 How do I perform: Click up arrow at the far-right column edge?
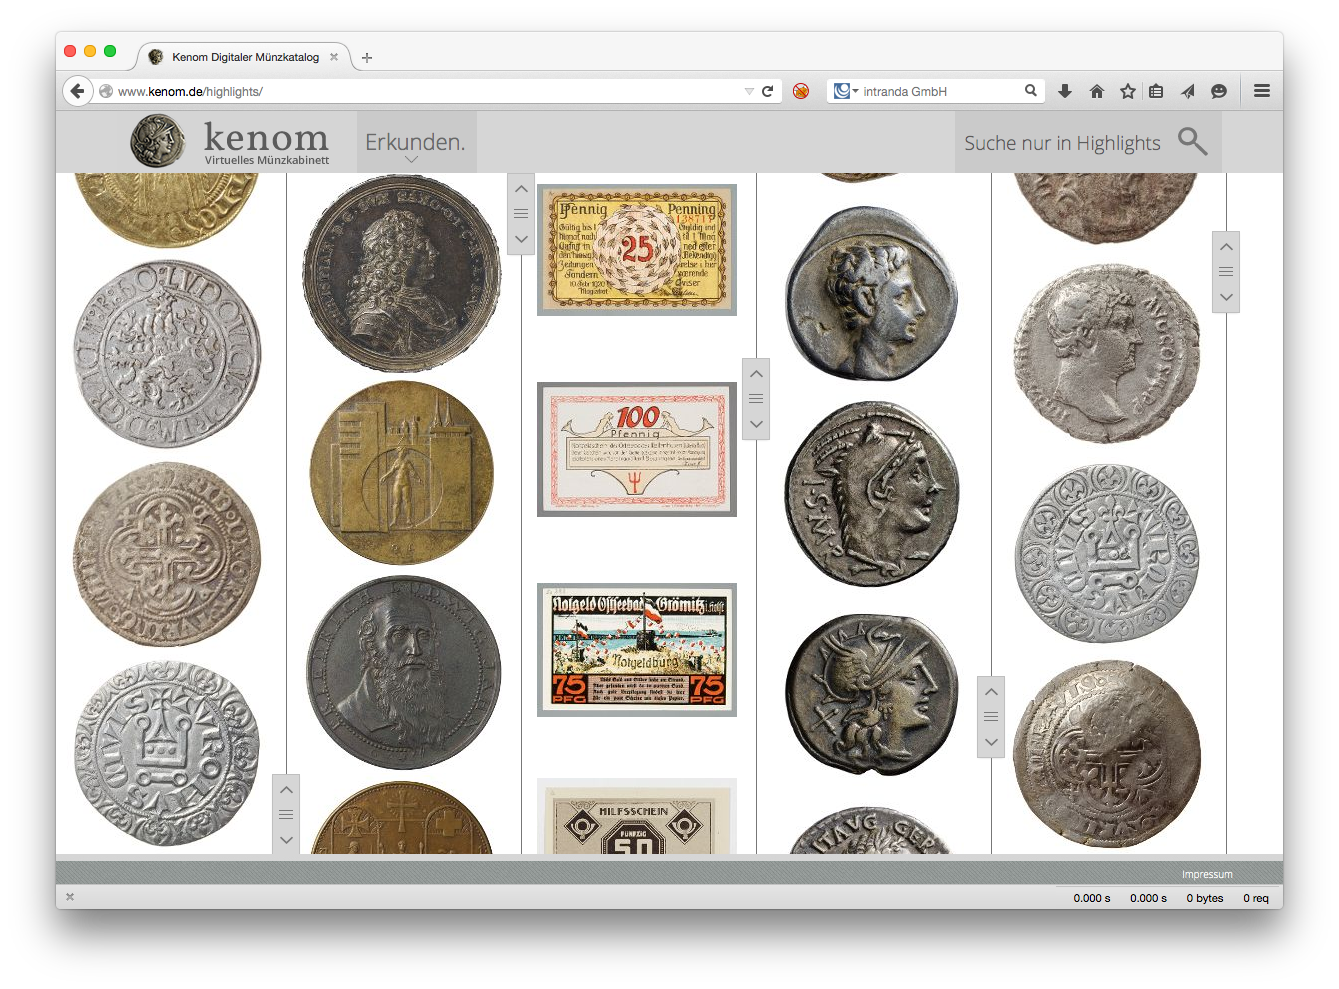pyautogui.click(x=1226, y=246)
